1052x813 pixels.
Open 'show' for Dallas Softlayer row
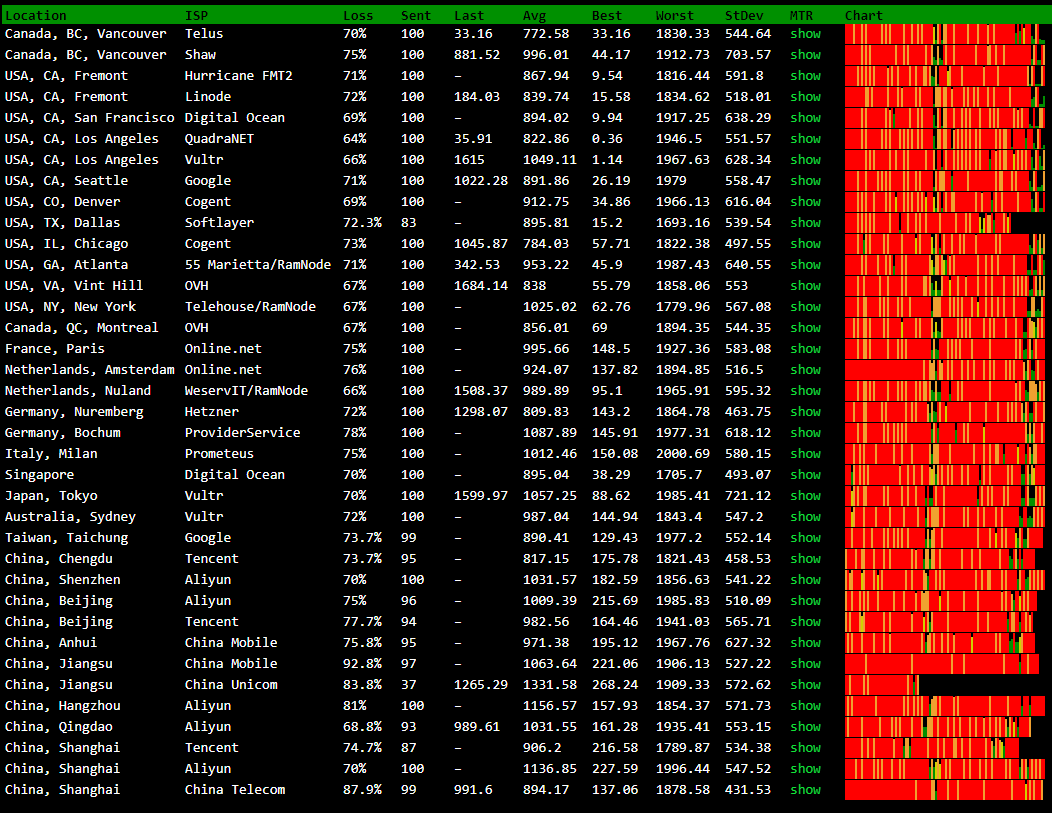tap(805, 223)
